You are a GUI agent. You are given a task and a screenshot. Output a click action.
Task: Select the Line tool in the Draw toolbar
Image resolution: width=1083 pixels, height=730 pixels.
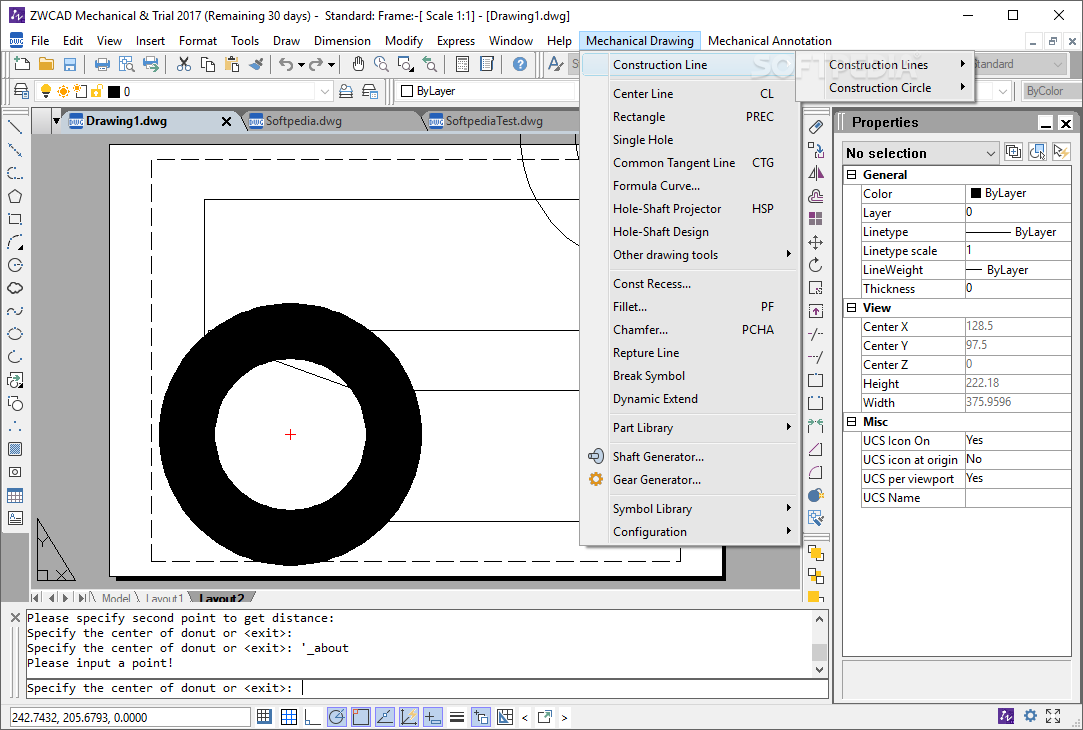(x=15, y=127)
